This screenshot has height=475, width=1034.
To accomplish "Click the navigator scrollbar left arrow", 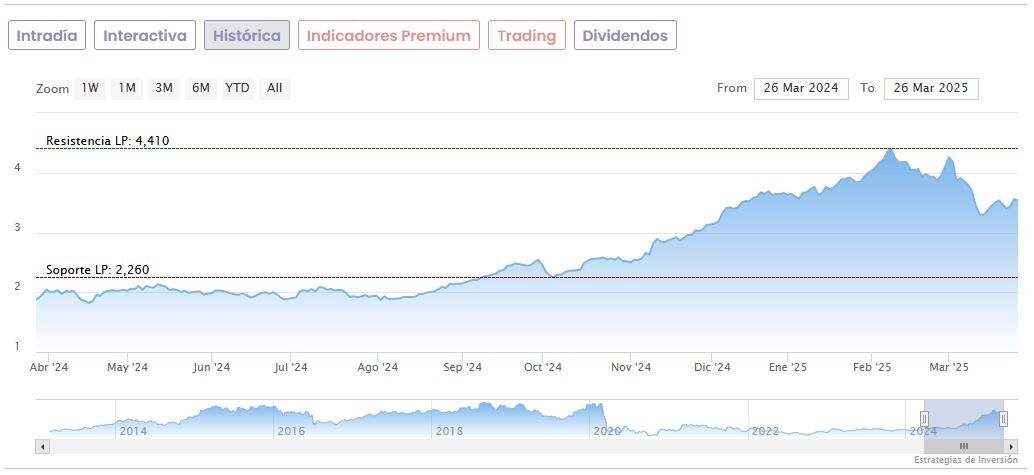I will pyautogui.click(x=41, y=446).
